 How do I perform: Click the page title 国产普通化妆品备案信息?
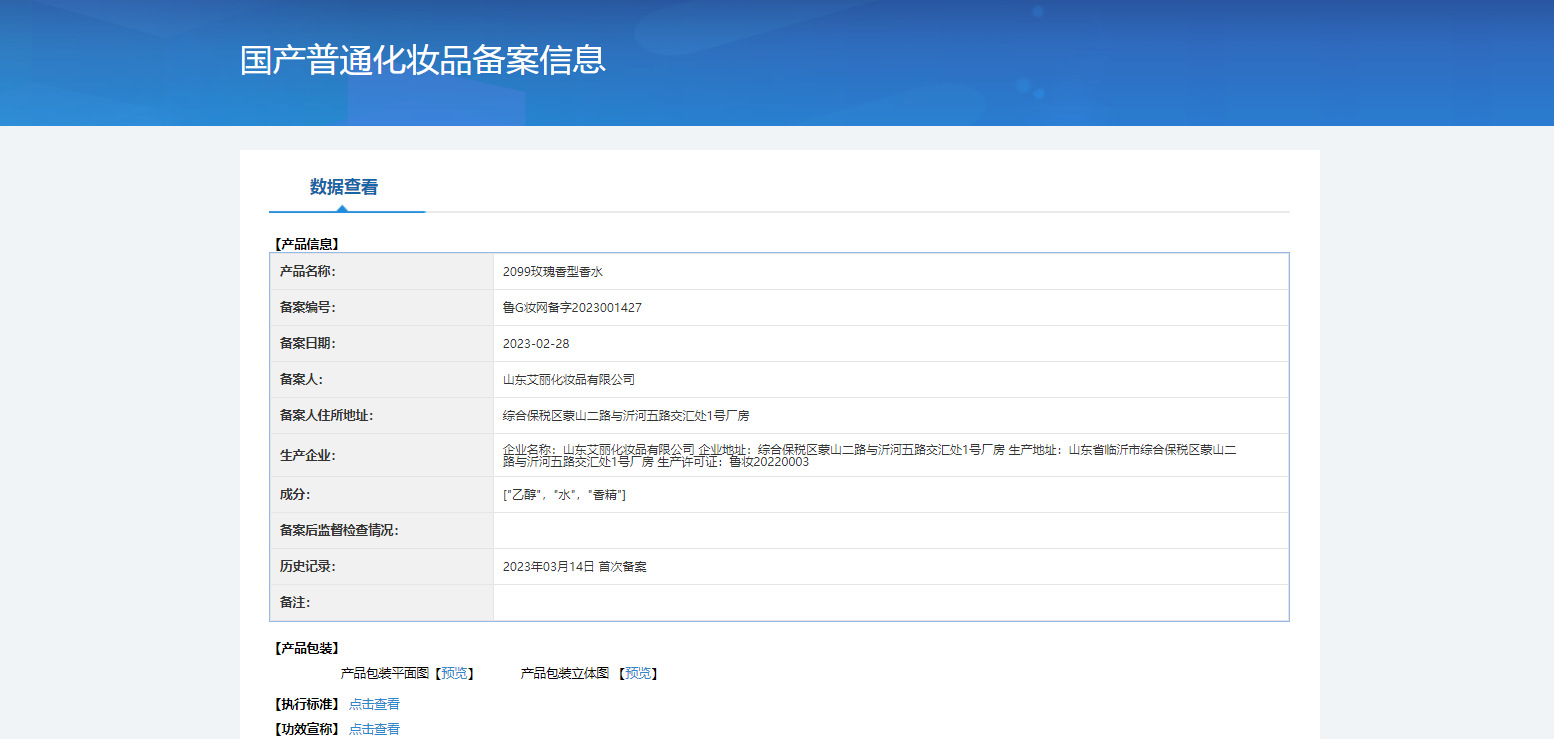(x=422, y=59)
